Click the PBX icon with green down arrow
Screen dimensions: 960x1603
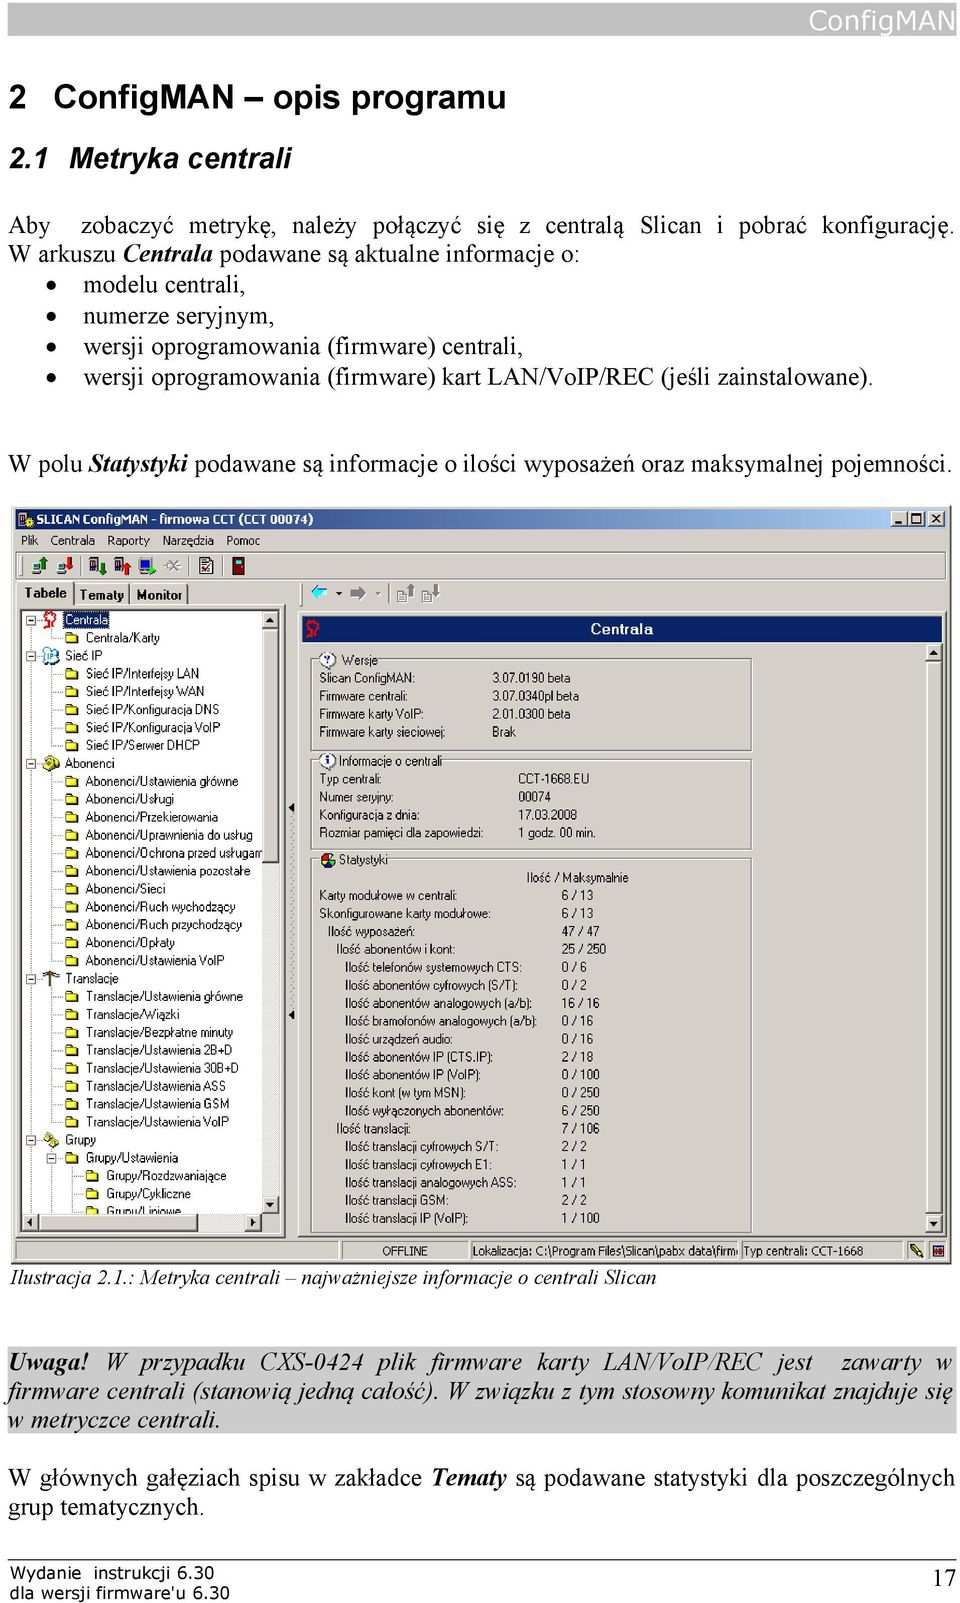(97, 566)
